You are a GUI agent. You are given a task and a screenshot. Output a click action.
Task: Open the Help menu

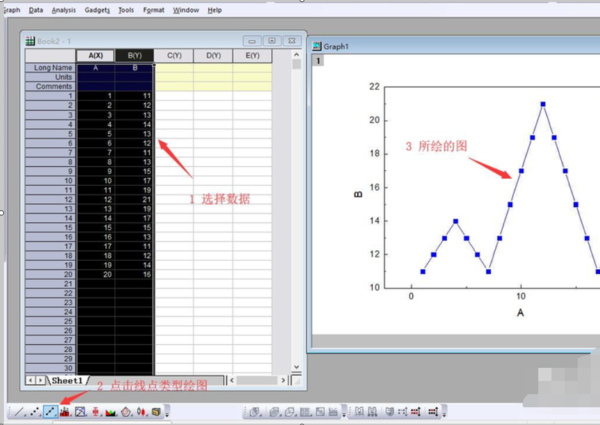(215, 10)
